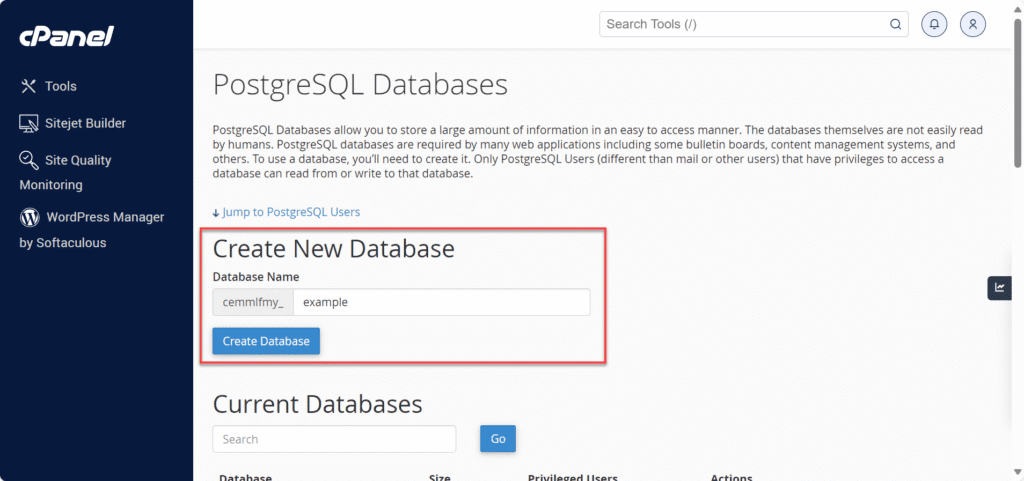Screen dimensions: 1024x481
Task: Open the Tools menu item label
Action: [61, 87]
